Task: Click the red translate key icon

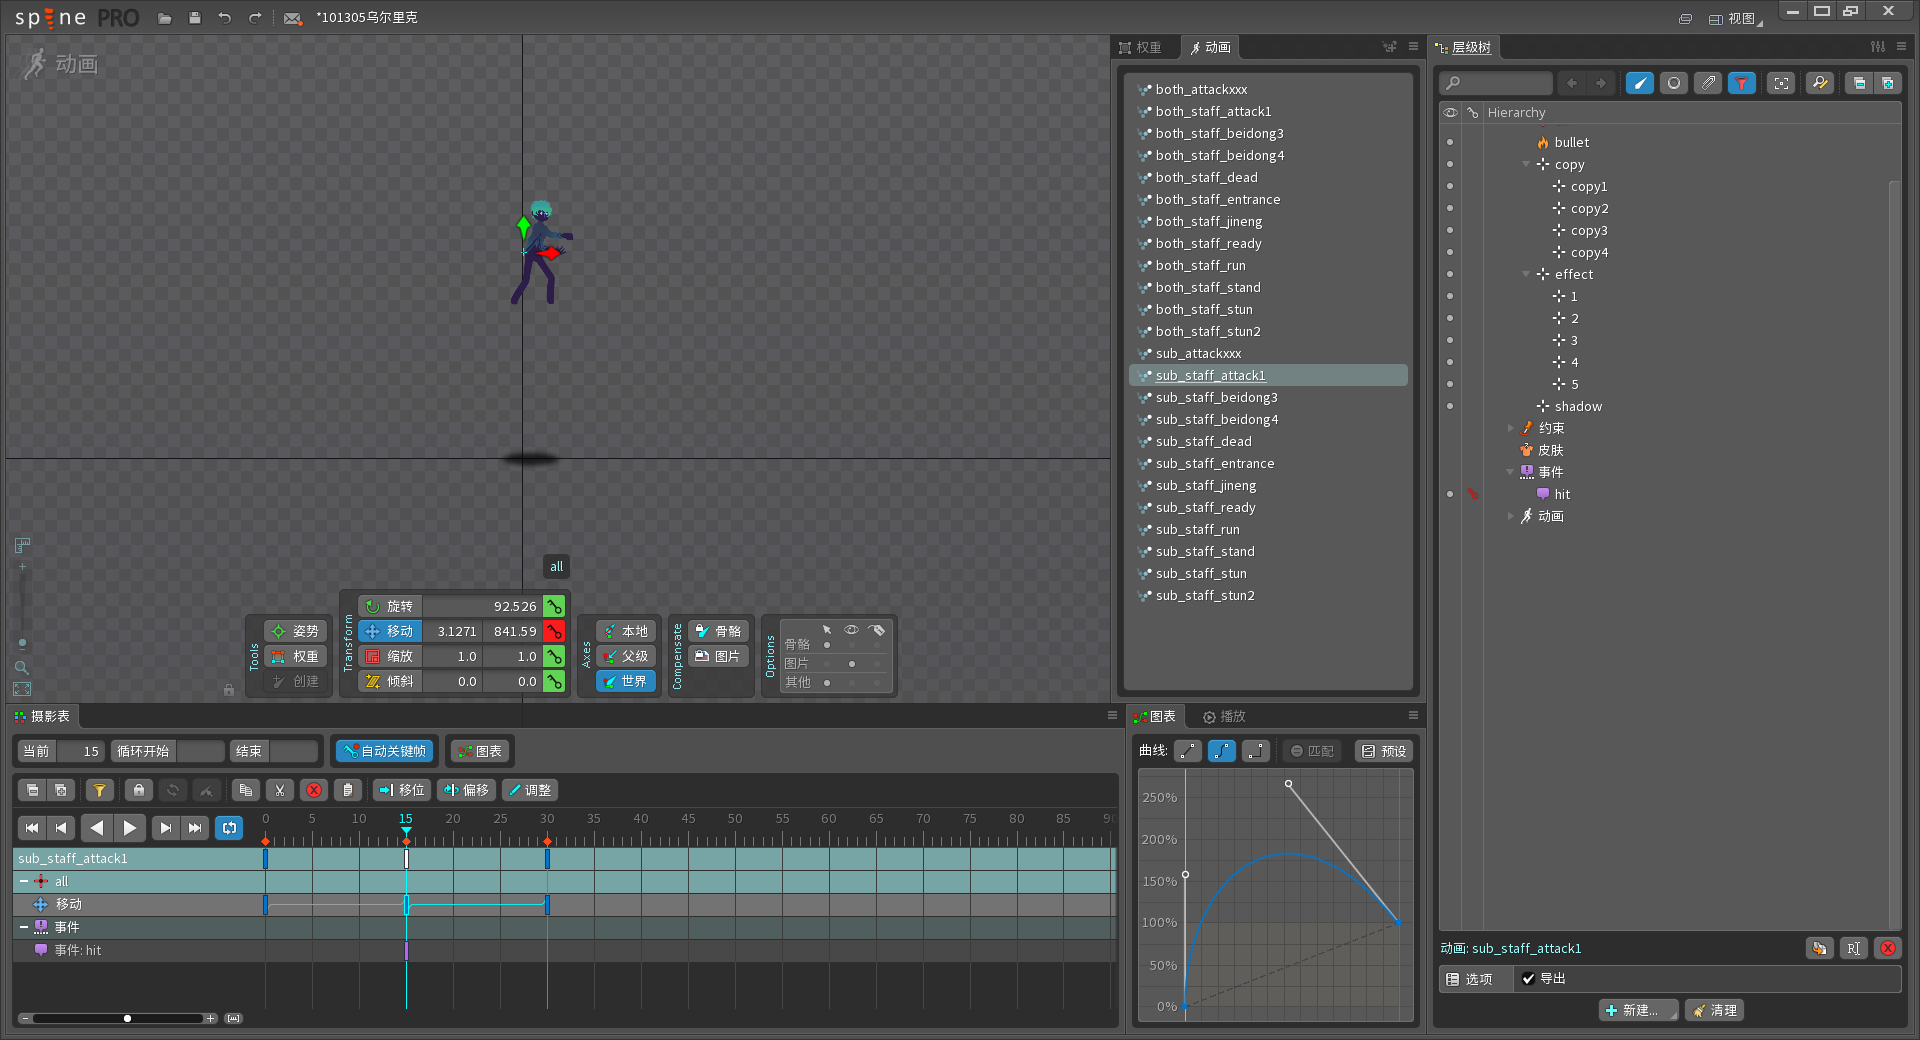Action: point(554,631)
